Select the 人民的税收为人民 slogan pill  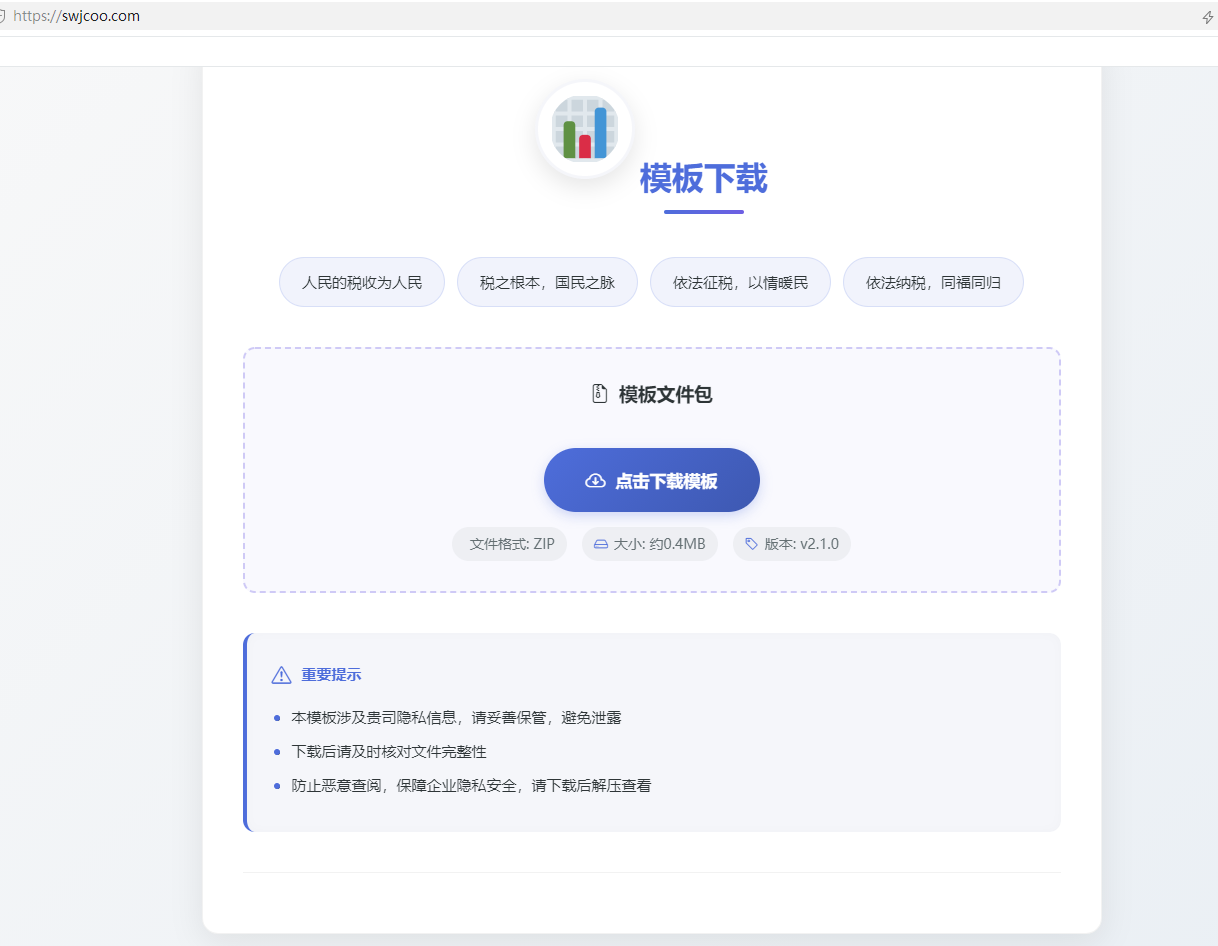click(x=362, y=282)
